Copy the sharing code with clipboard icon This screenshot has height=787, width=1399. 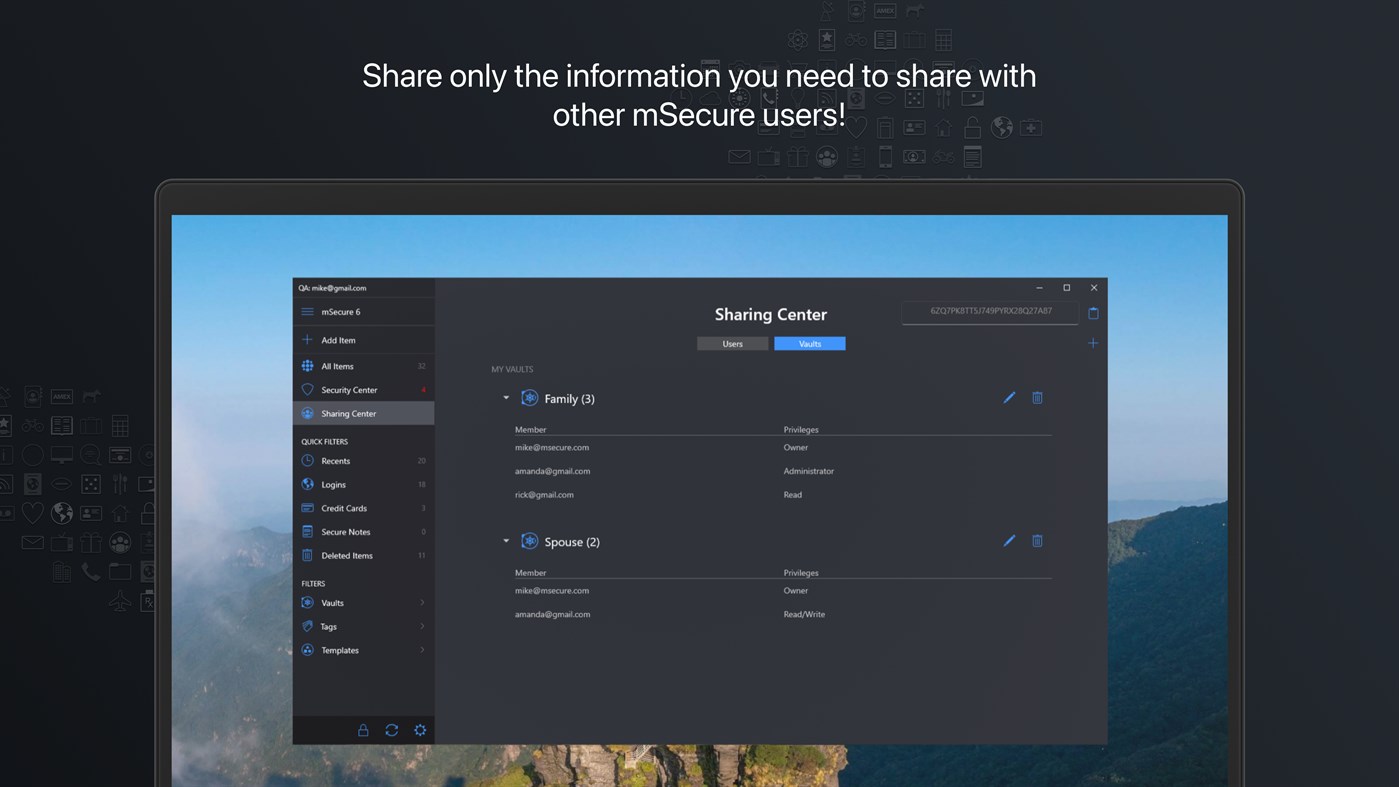coord(1093,313)
